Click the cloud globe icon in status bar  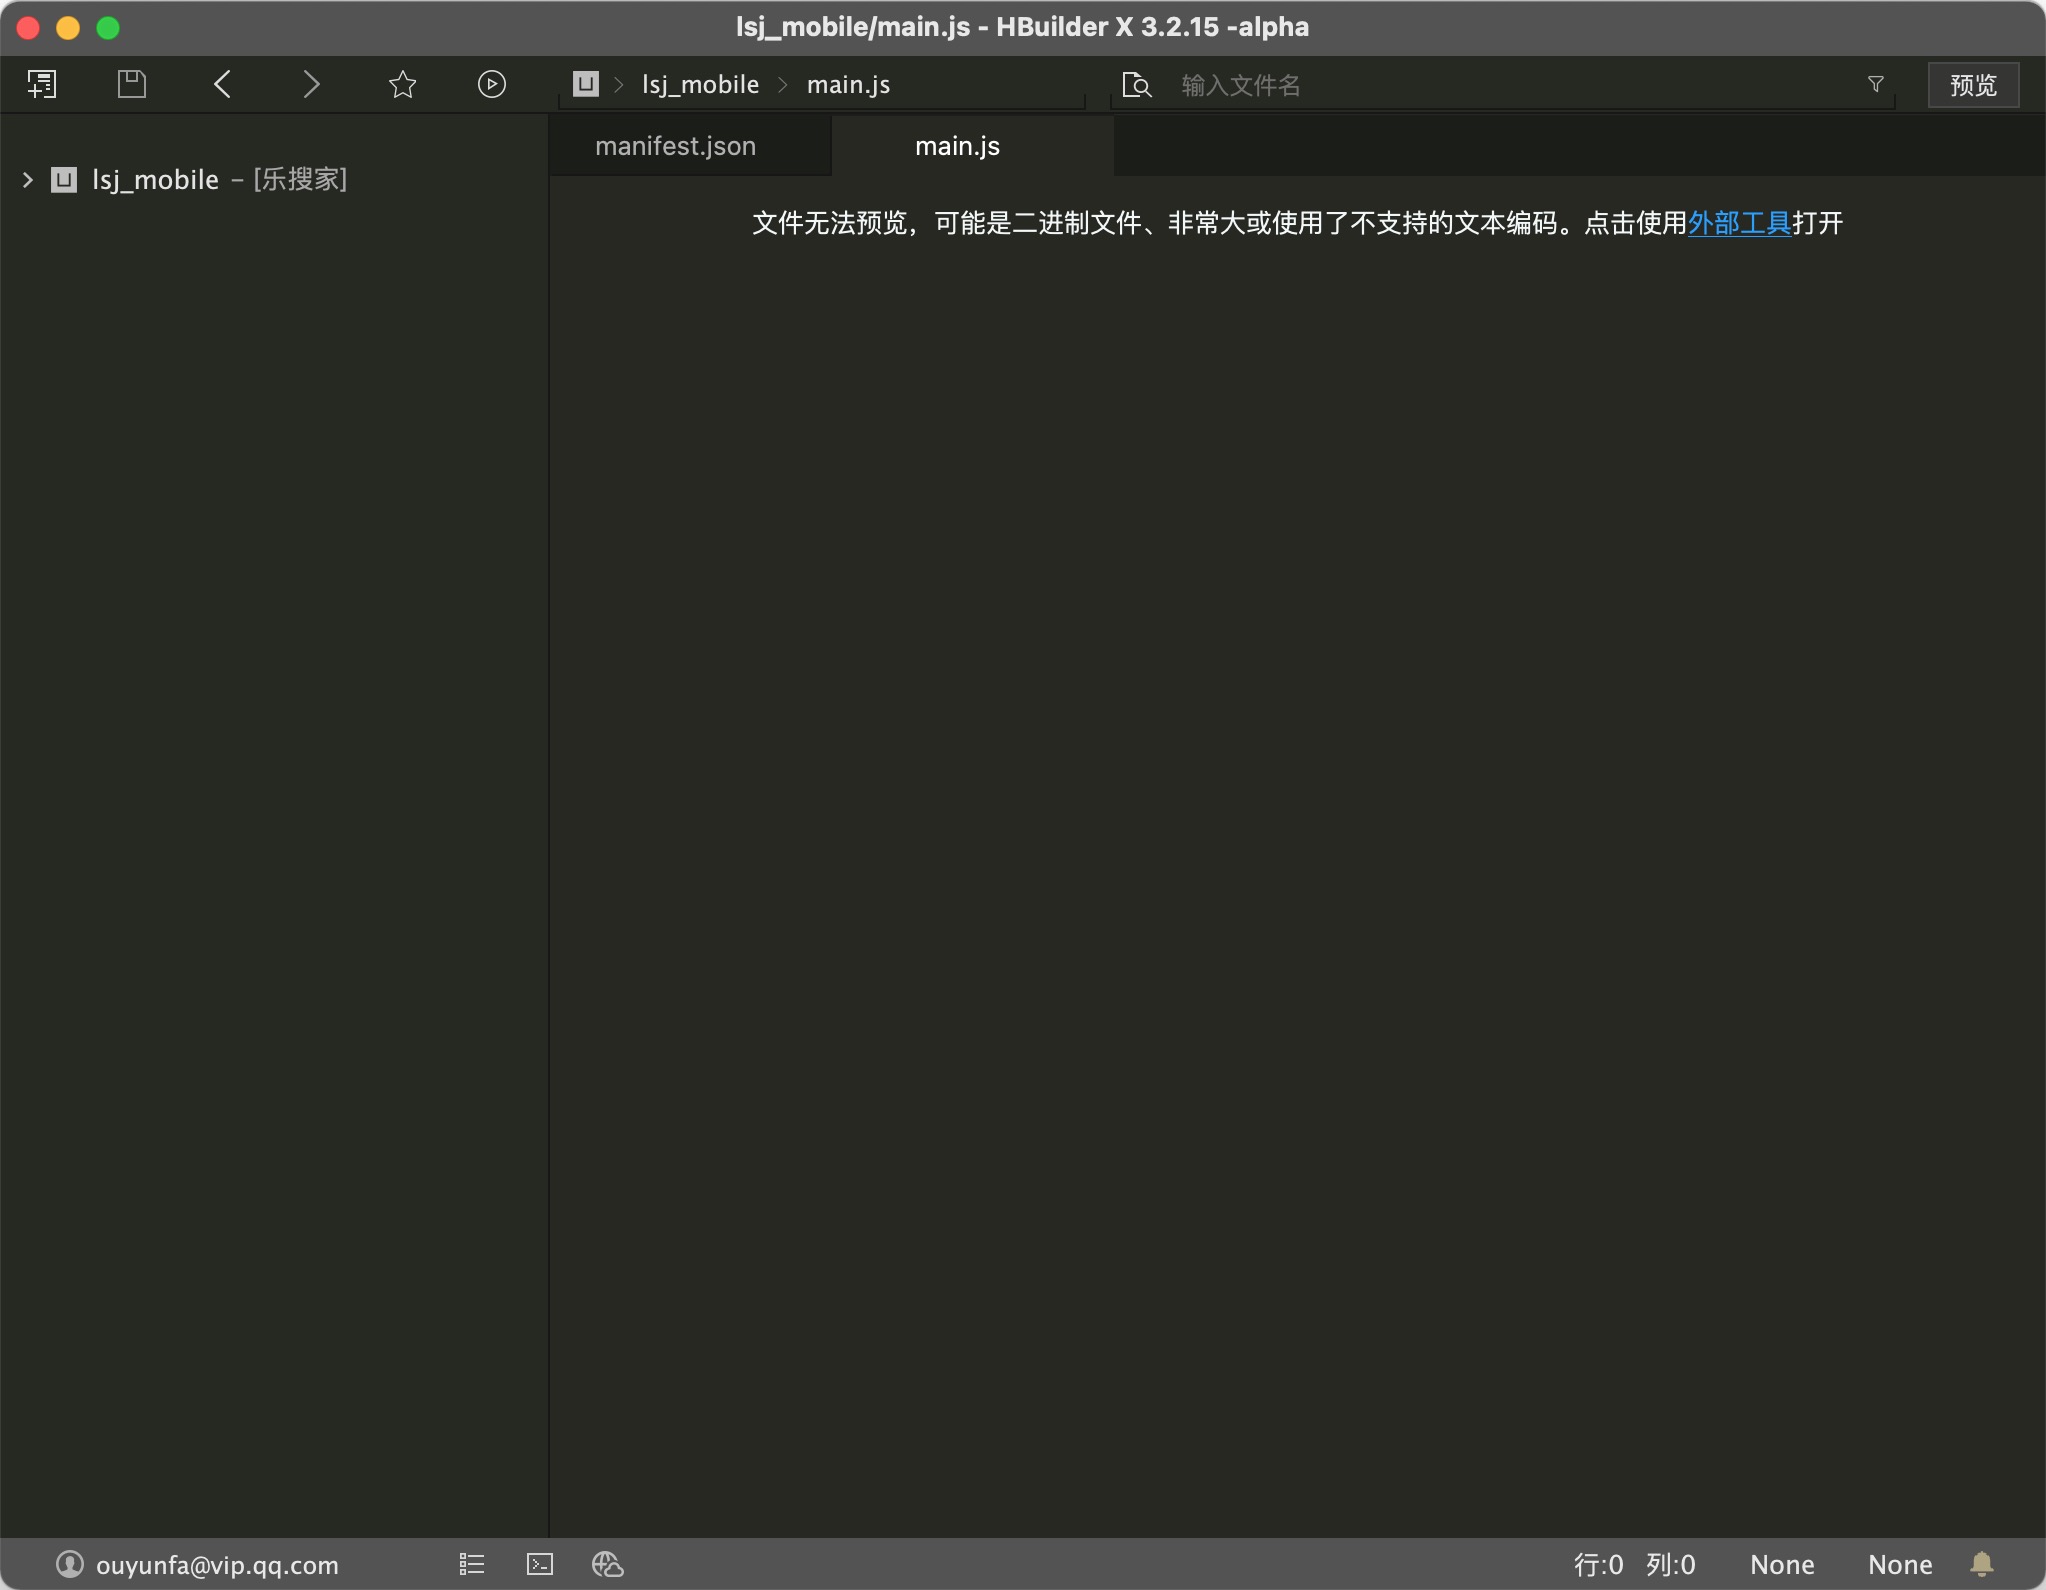tap(607, 1564)
